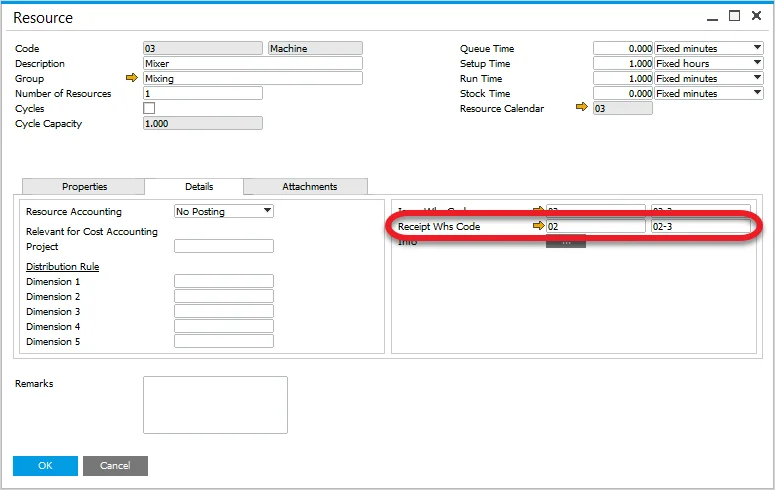This screenshot has height=490, width=775.
Task: Confirm with the OK button
Action: (45, 465)
